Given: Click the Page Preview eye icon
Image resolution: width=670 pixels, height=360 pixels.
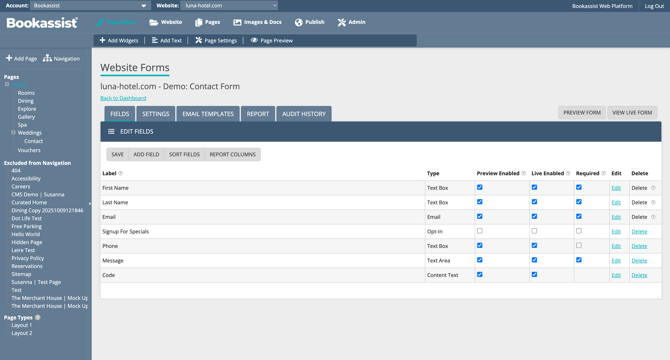Looking at the screenshot, I should click(254, 40).
